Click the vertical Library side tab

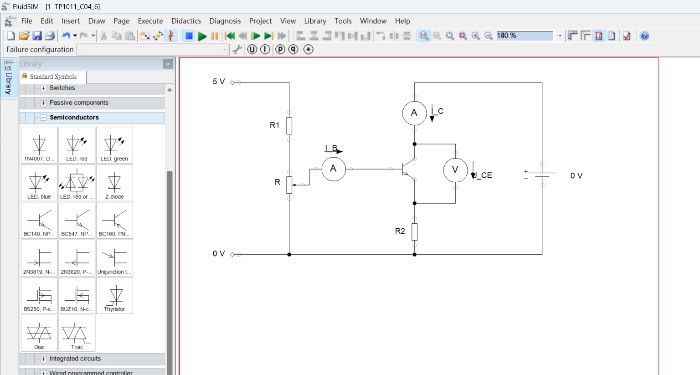(x=8, y=77)
